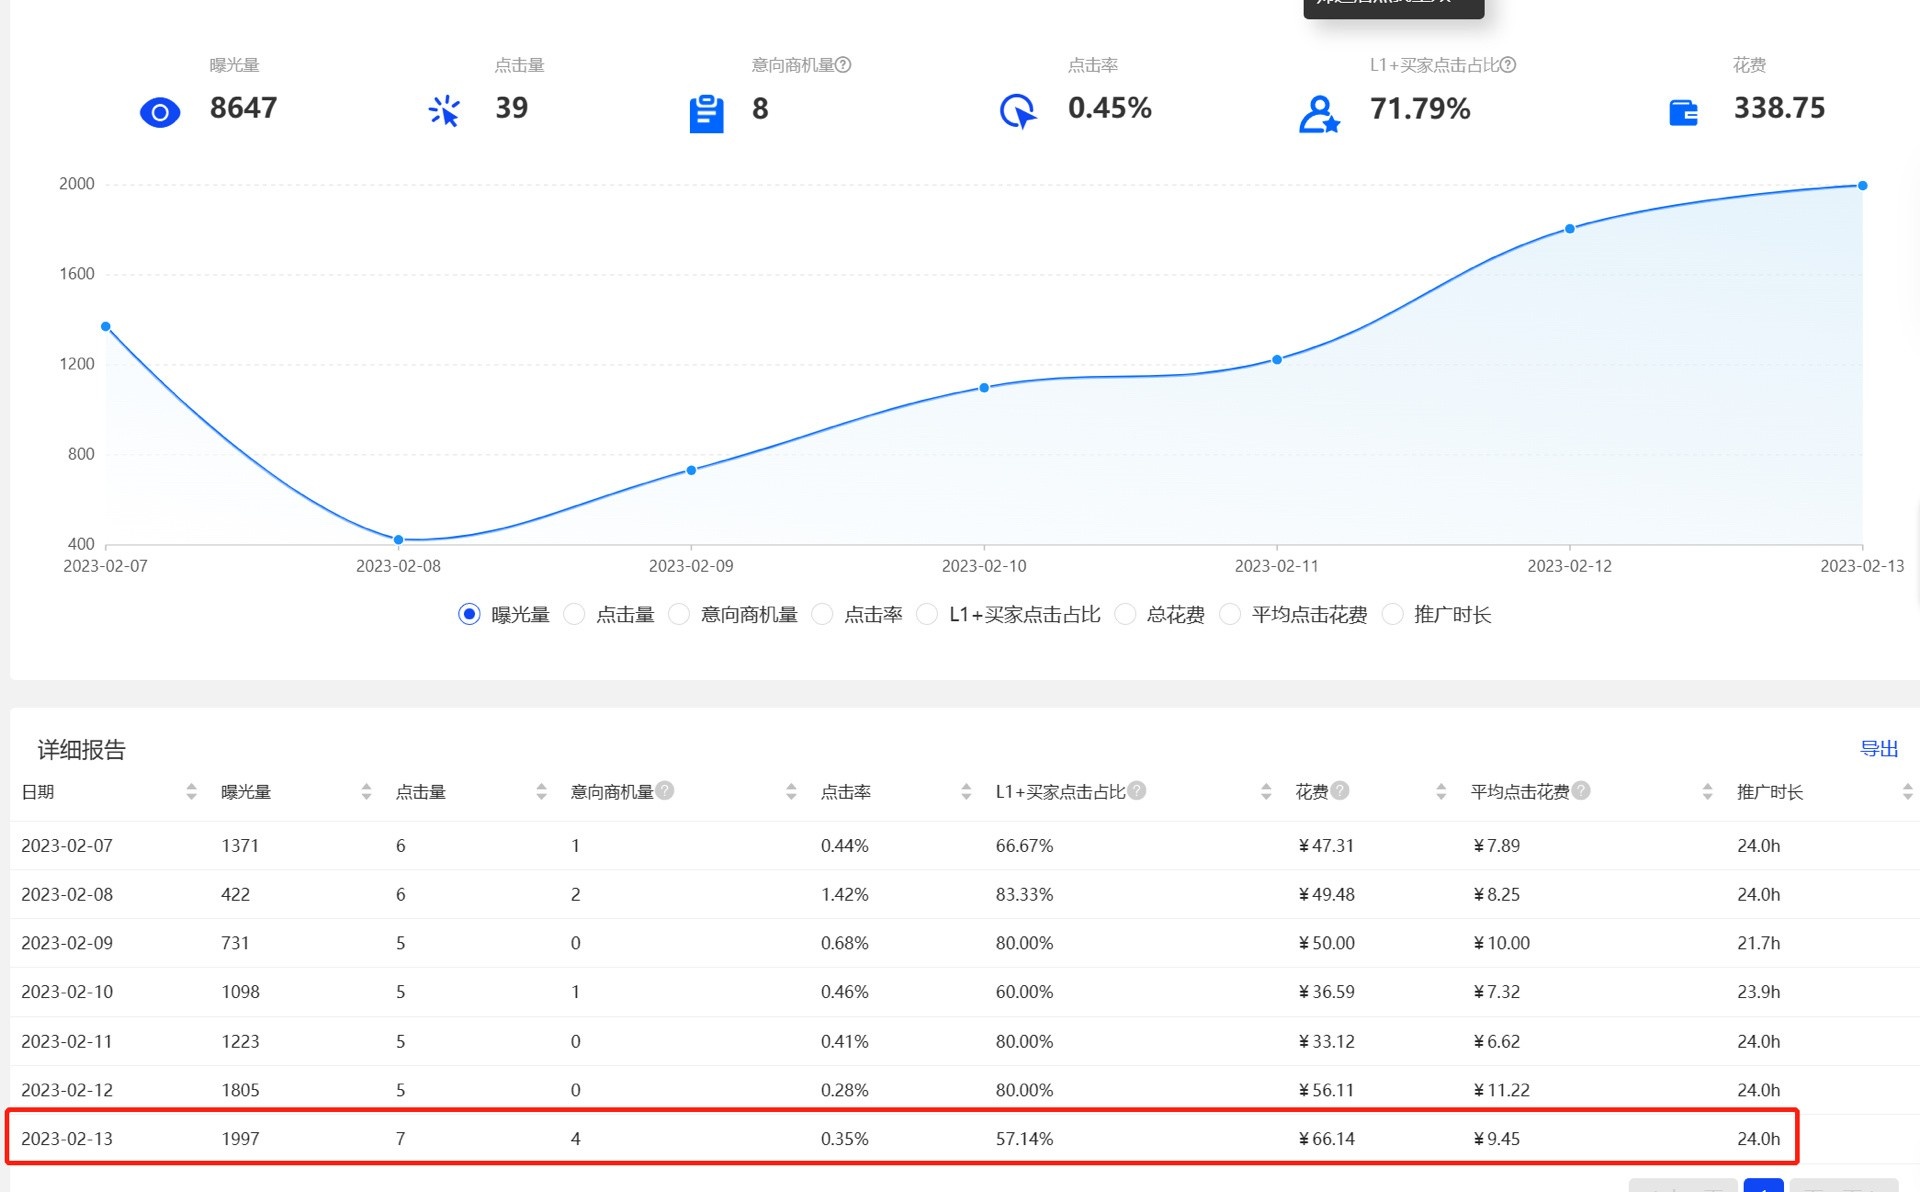The height and width of the screenshot is (1192, 1920).
Task: Sort table by L1+买家点击占比 column arrows
Action: 1266,792
